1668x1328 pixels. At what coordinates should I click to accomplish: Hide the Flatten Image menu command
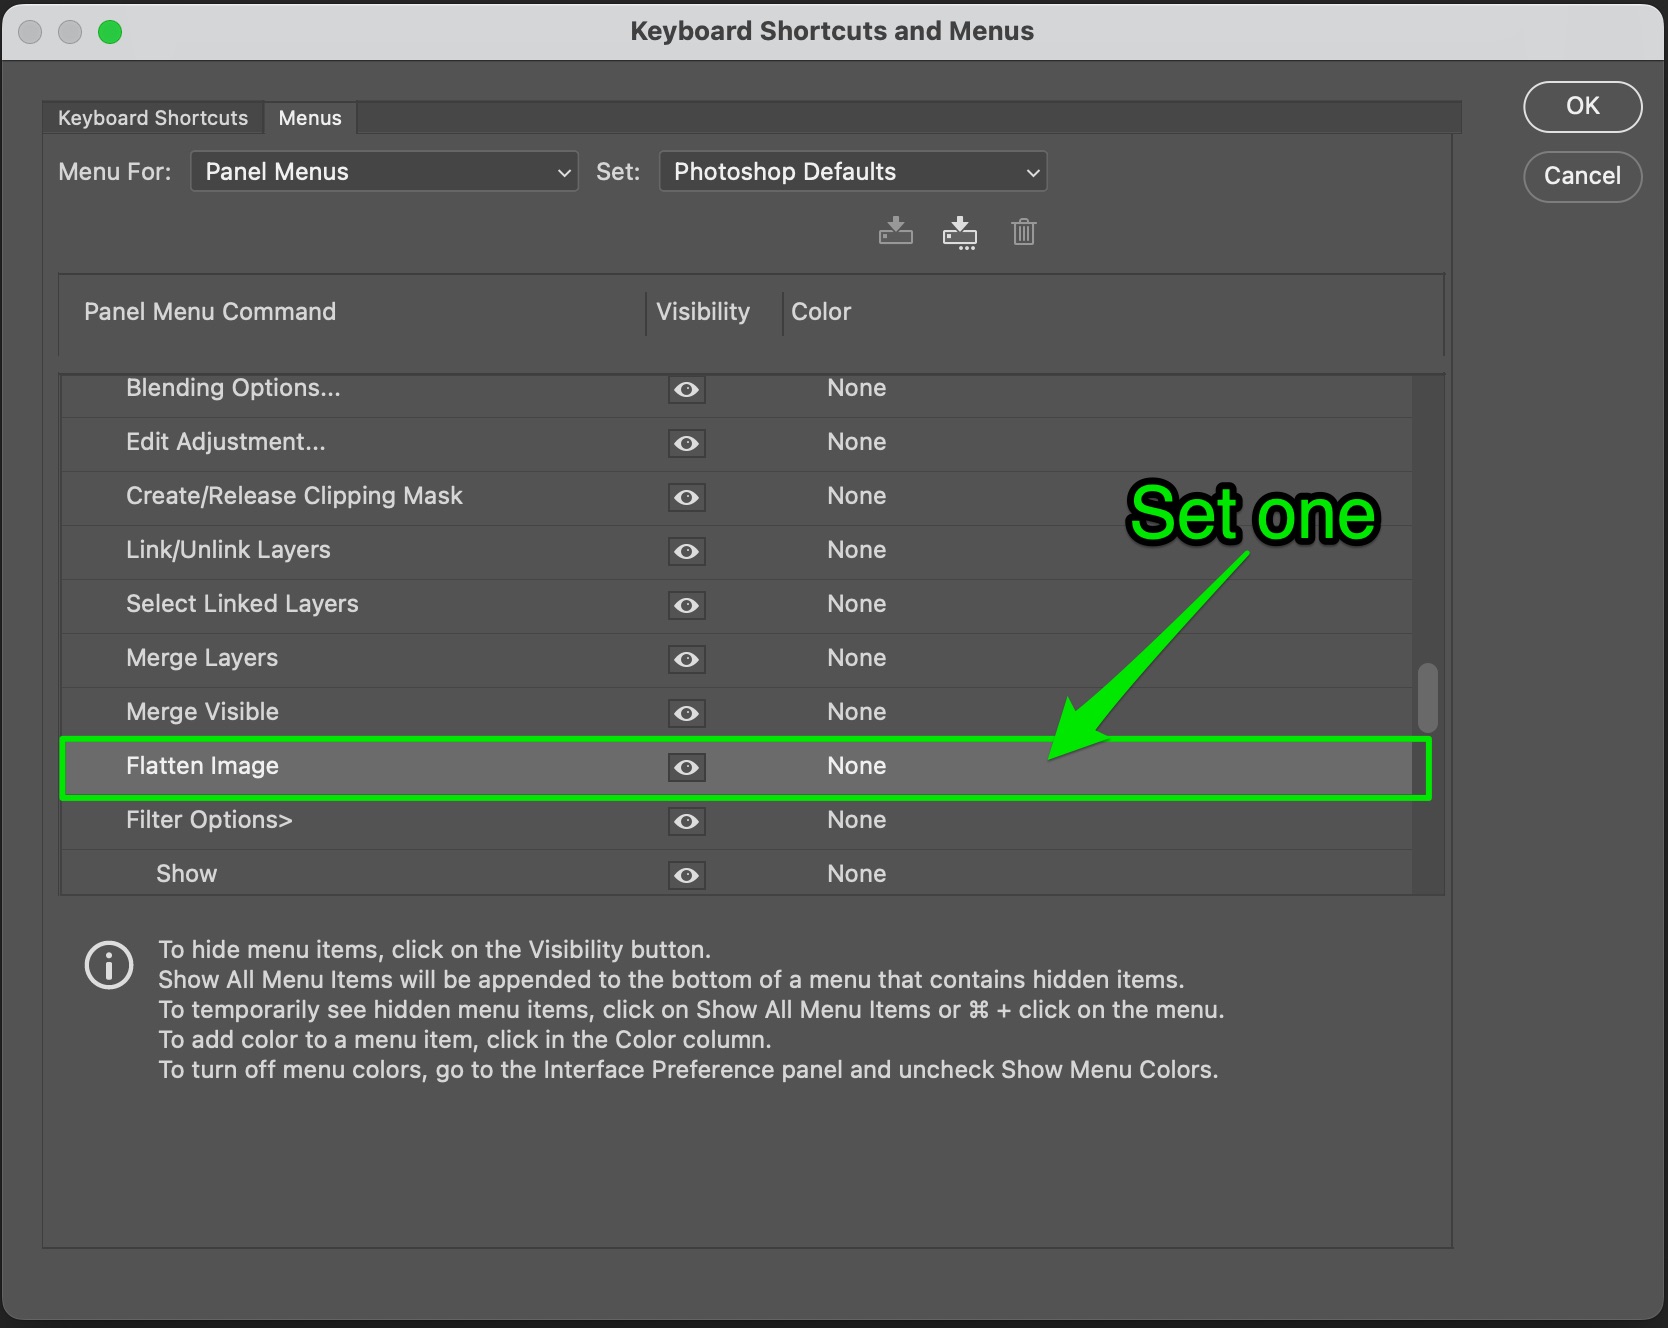(686, 767)
